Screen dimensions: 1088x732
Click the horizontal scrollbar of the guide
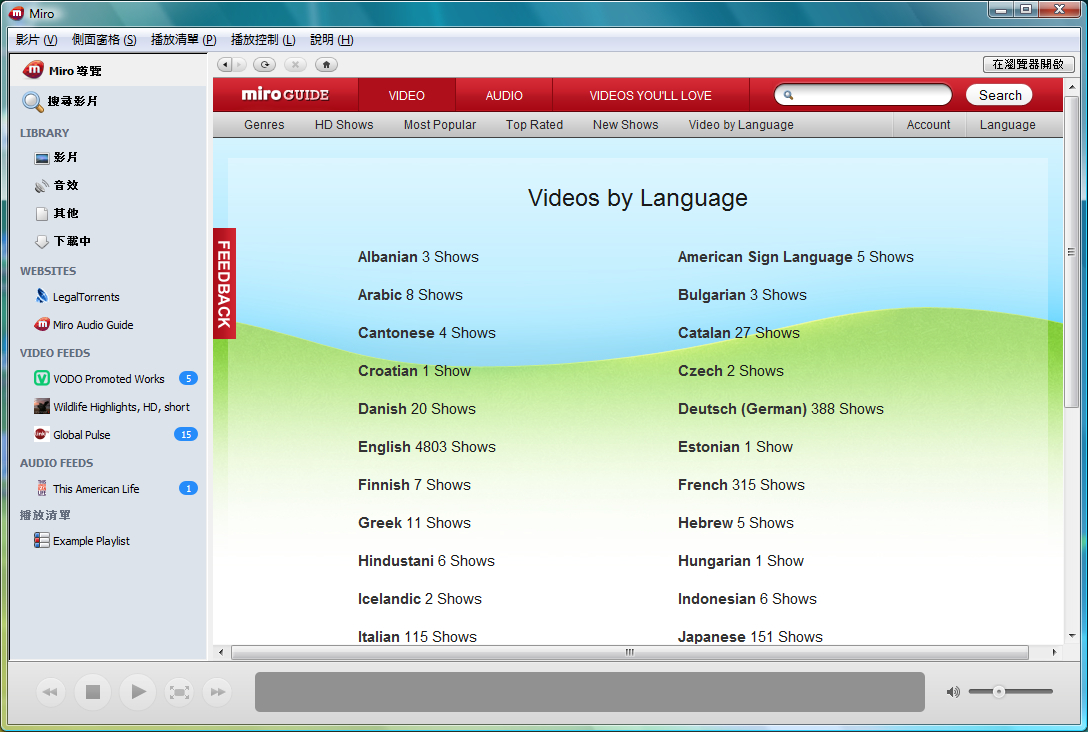(629, 652)
